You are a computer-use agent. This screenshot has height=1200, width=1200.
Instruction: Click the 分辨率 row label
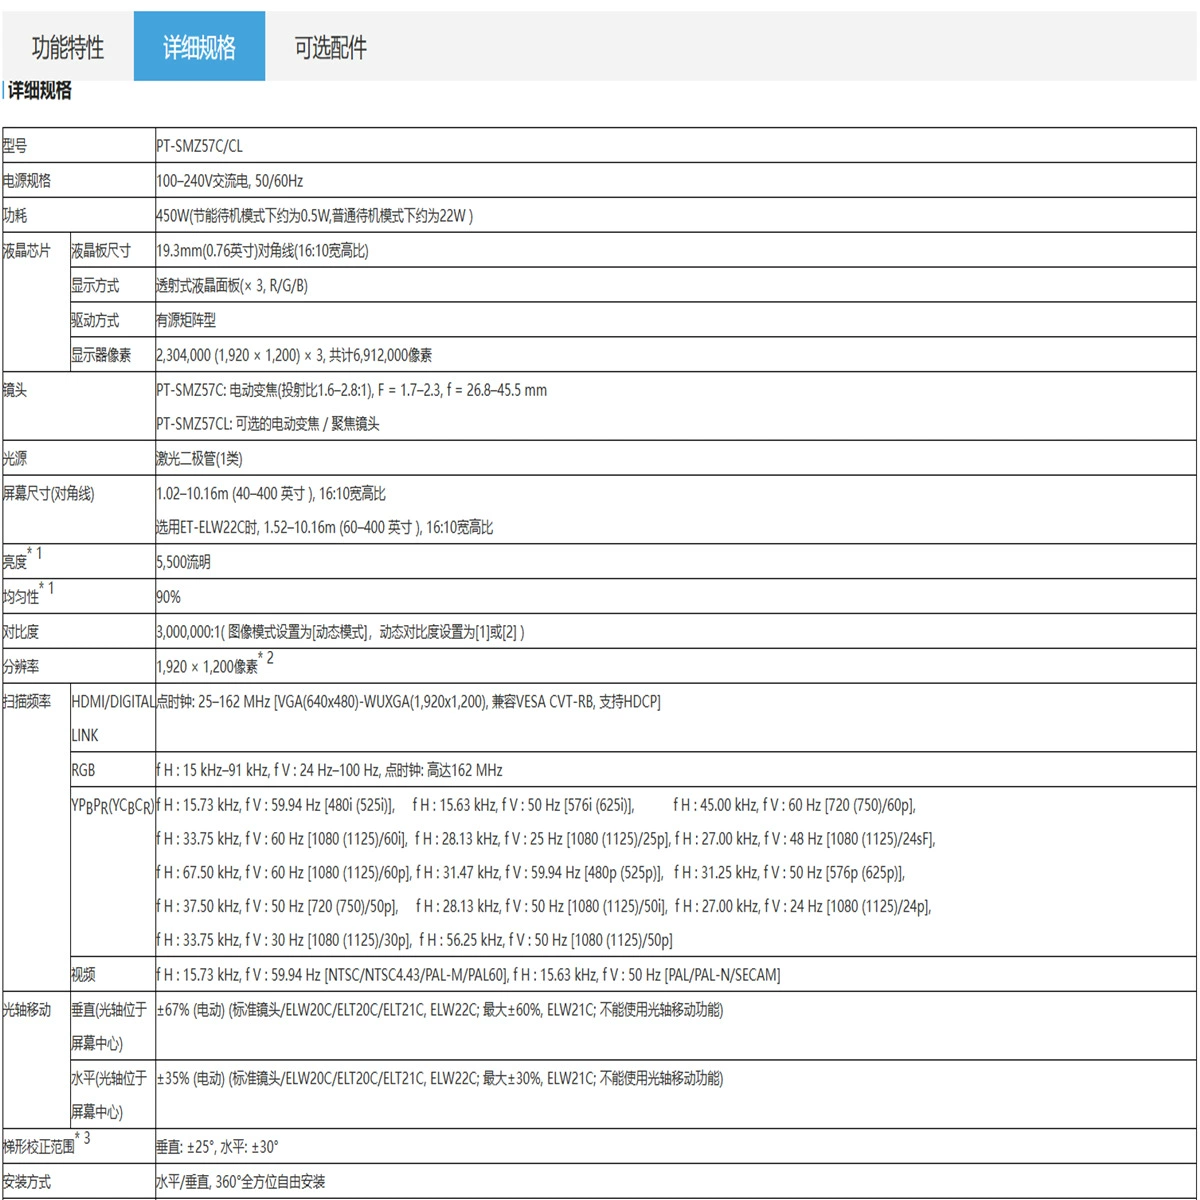coord(21,667)
